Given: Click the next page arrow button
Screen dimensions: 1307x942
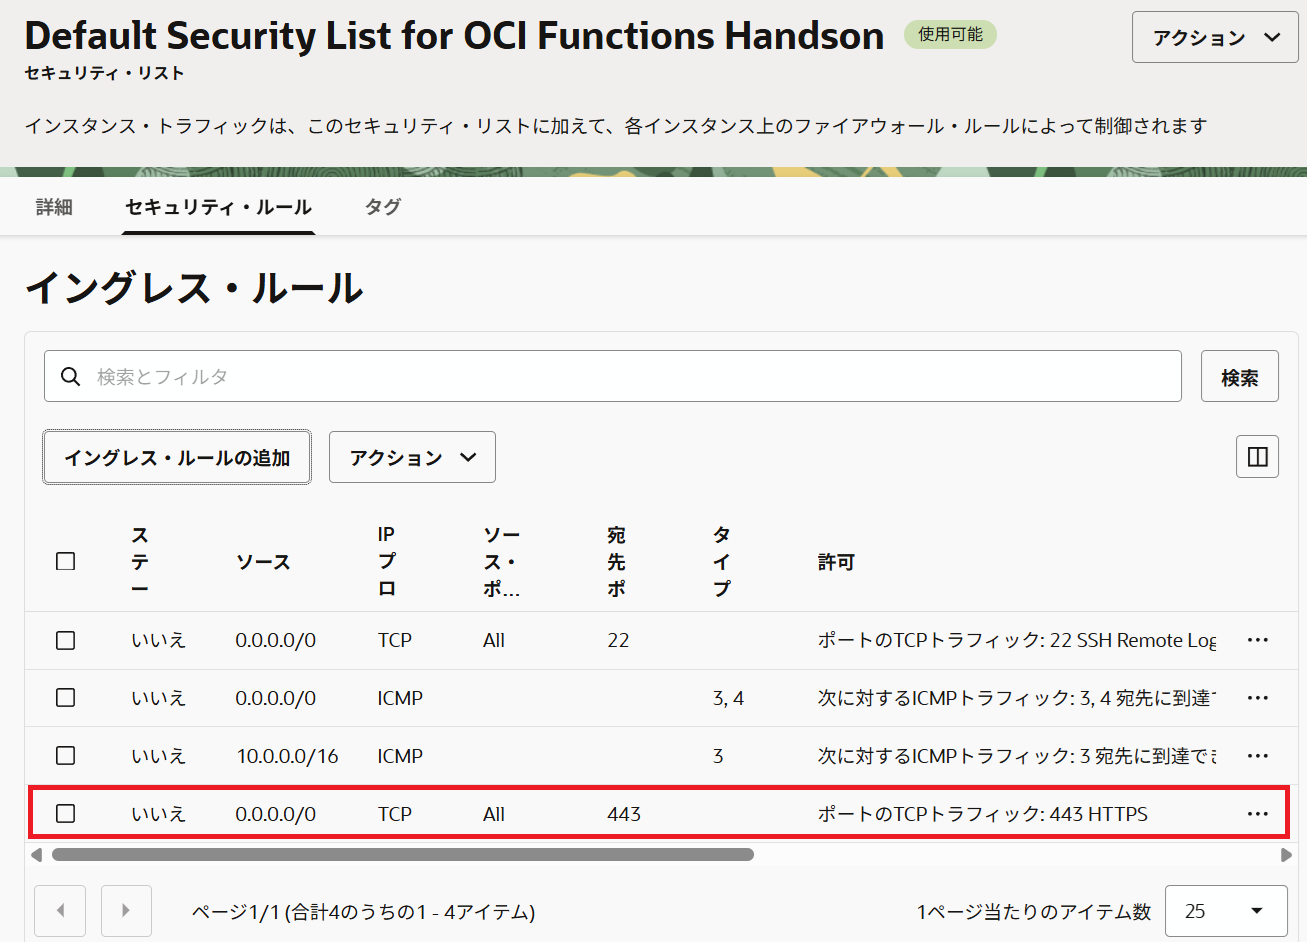Looking at the screenshot, I should [x=126, y=911].
